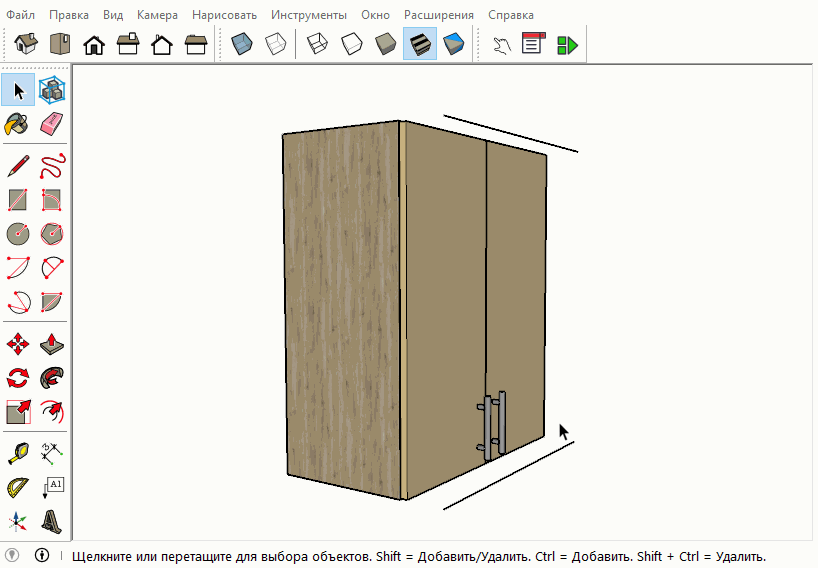Screen dimensions: 818x568
Task: Click the hand-shaped extension icon
Action: (502, 45)
